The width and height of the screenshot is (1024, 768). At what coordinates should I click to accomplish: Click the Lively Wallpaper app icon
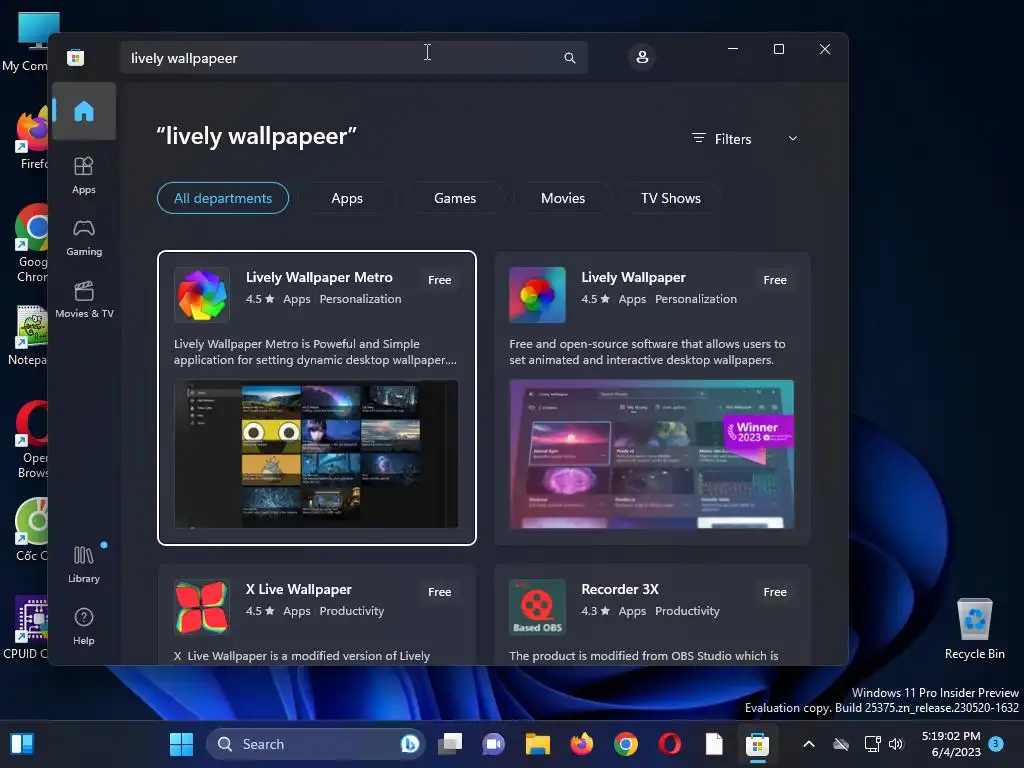(537, 295)
